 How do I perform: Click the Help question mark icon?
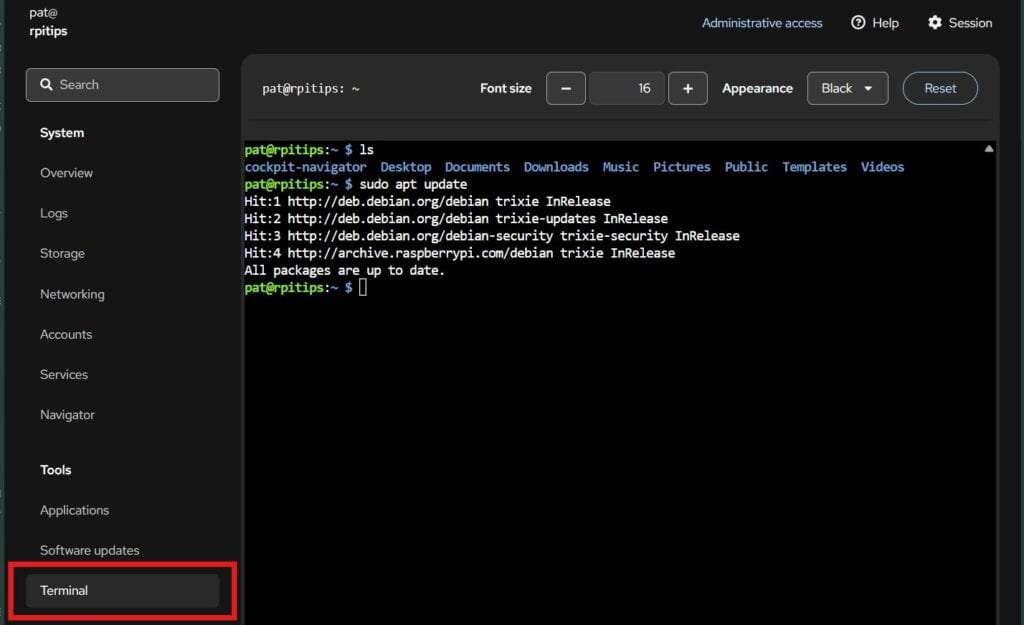tap(858, 23)
